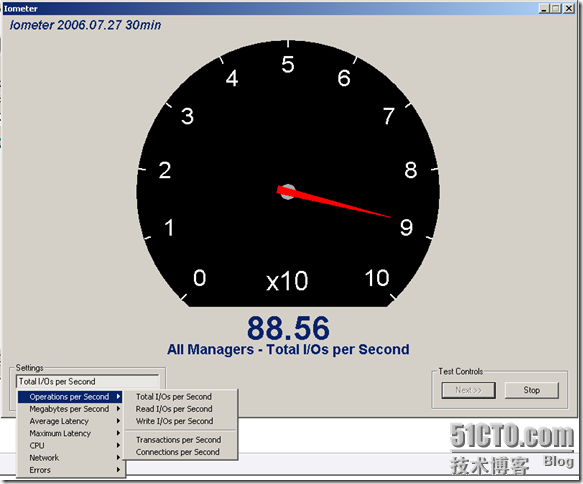Click arrow beside Errors entry
This screenshot has width=583, height=484.
[x=118, y=470]
